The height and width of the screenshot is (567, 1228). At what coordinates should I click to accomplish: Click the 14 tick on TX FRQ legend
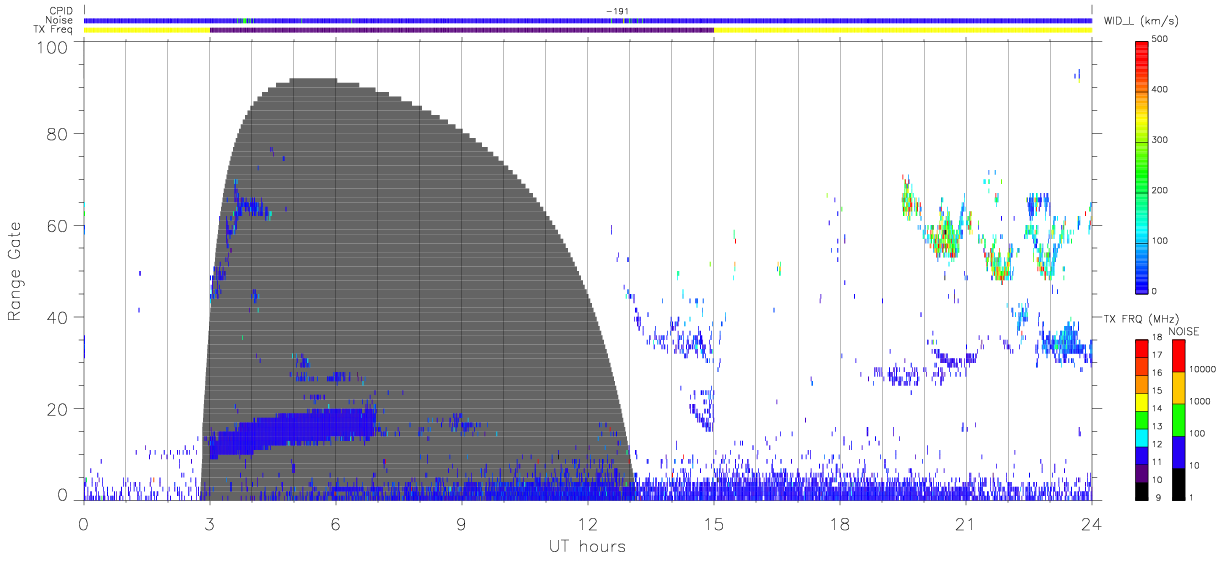[x=1157, y=409]
